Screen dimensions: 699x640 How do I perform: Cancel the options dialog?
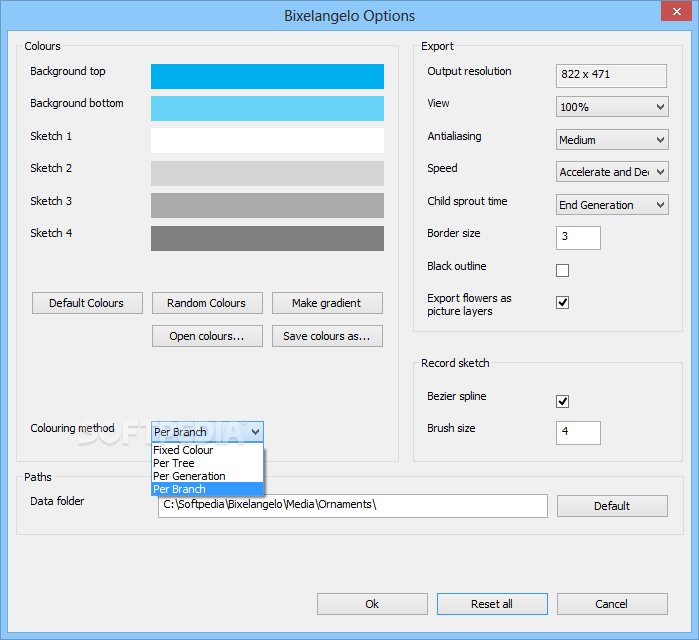[612, 604]
